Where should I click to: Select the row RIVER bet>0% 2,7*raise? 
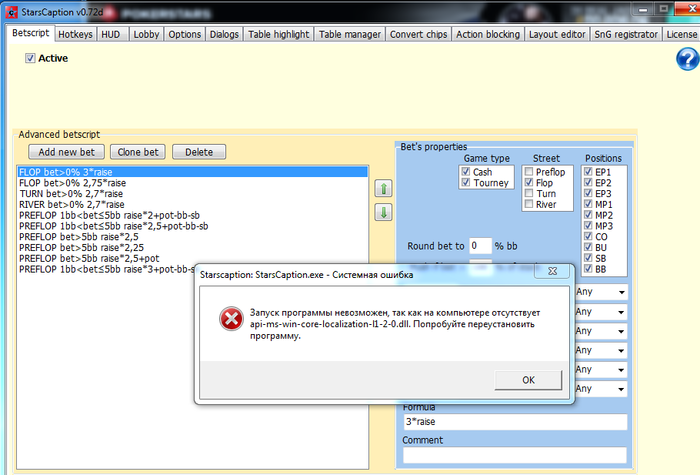(x=192, y=204)
